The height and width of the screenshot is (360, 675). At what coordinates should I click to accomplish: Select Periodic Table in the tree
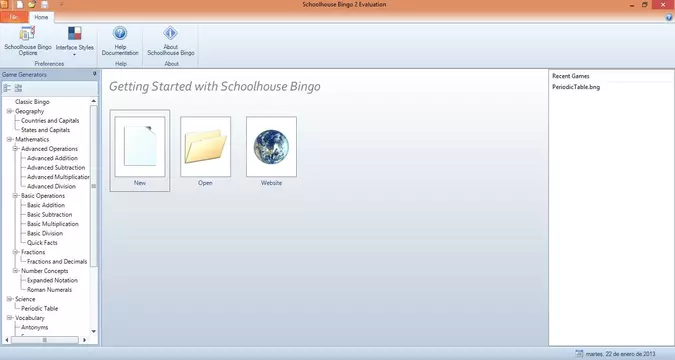pyautogui.click(x=39, y=308)
